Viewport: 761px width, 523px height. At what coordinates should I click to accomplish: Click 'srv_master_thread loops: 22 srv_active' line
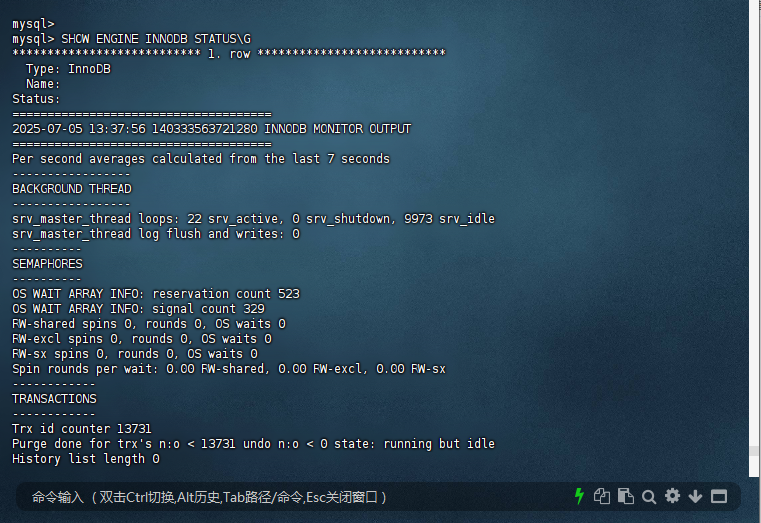click(253, 219)
